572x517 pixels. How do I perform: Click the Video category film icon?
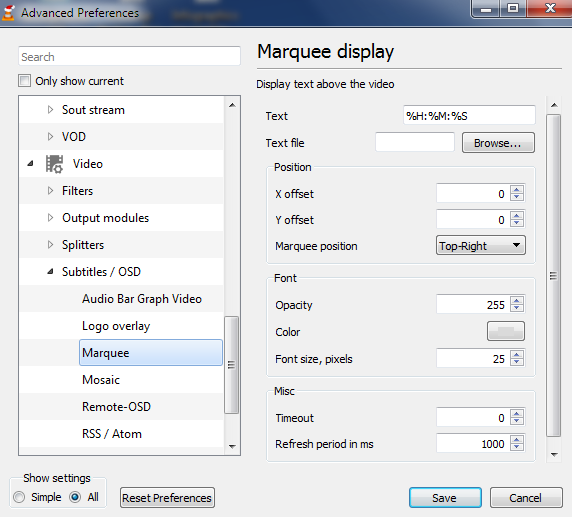54,164
